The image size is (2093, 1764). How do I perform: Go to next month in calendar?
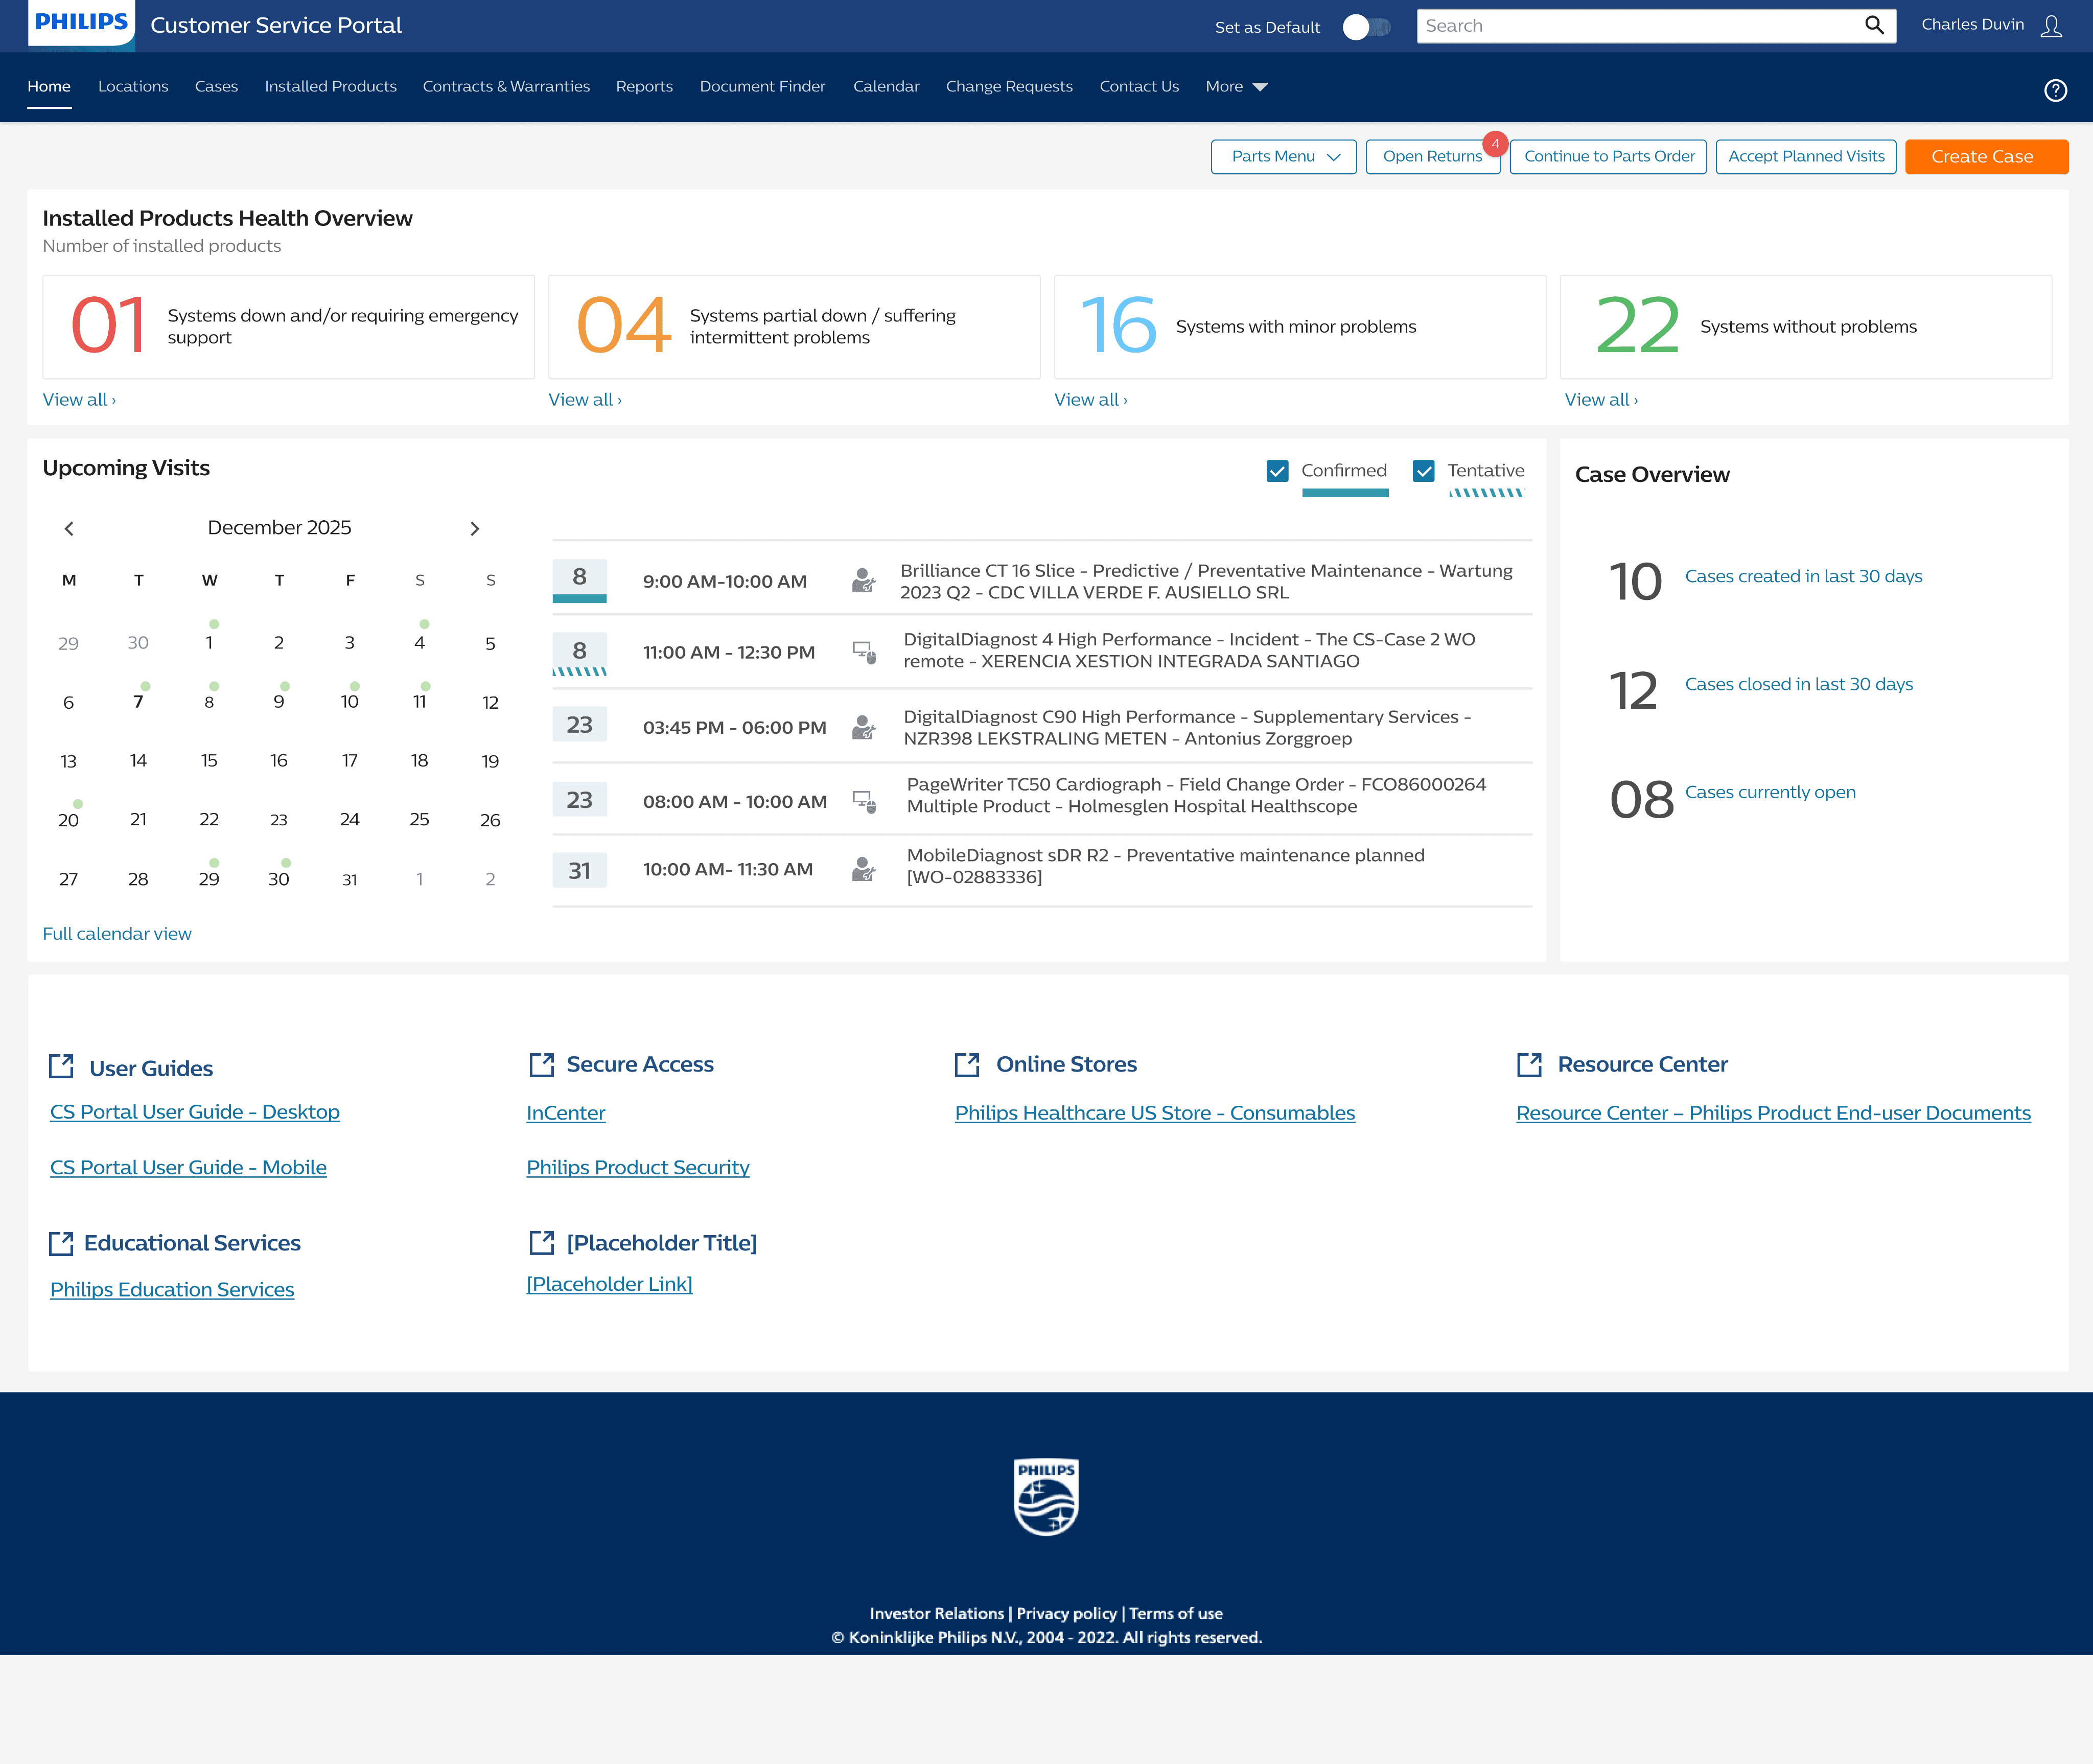pos(475,528)
